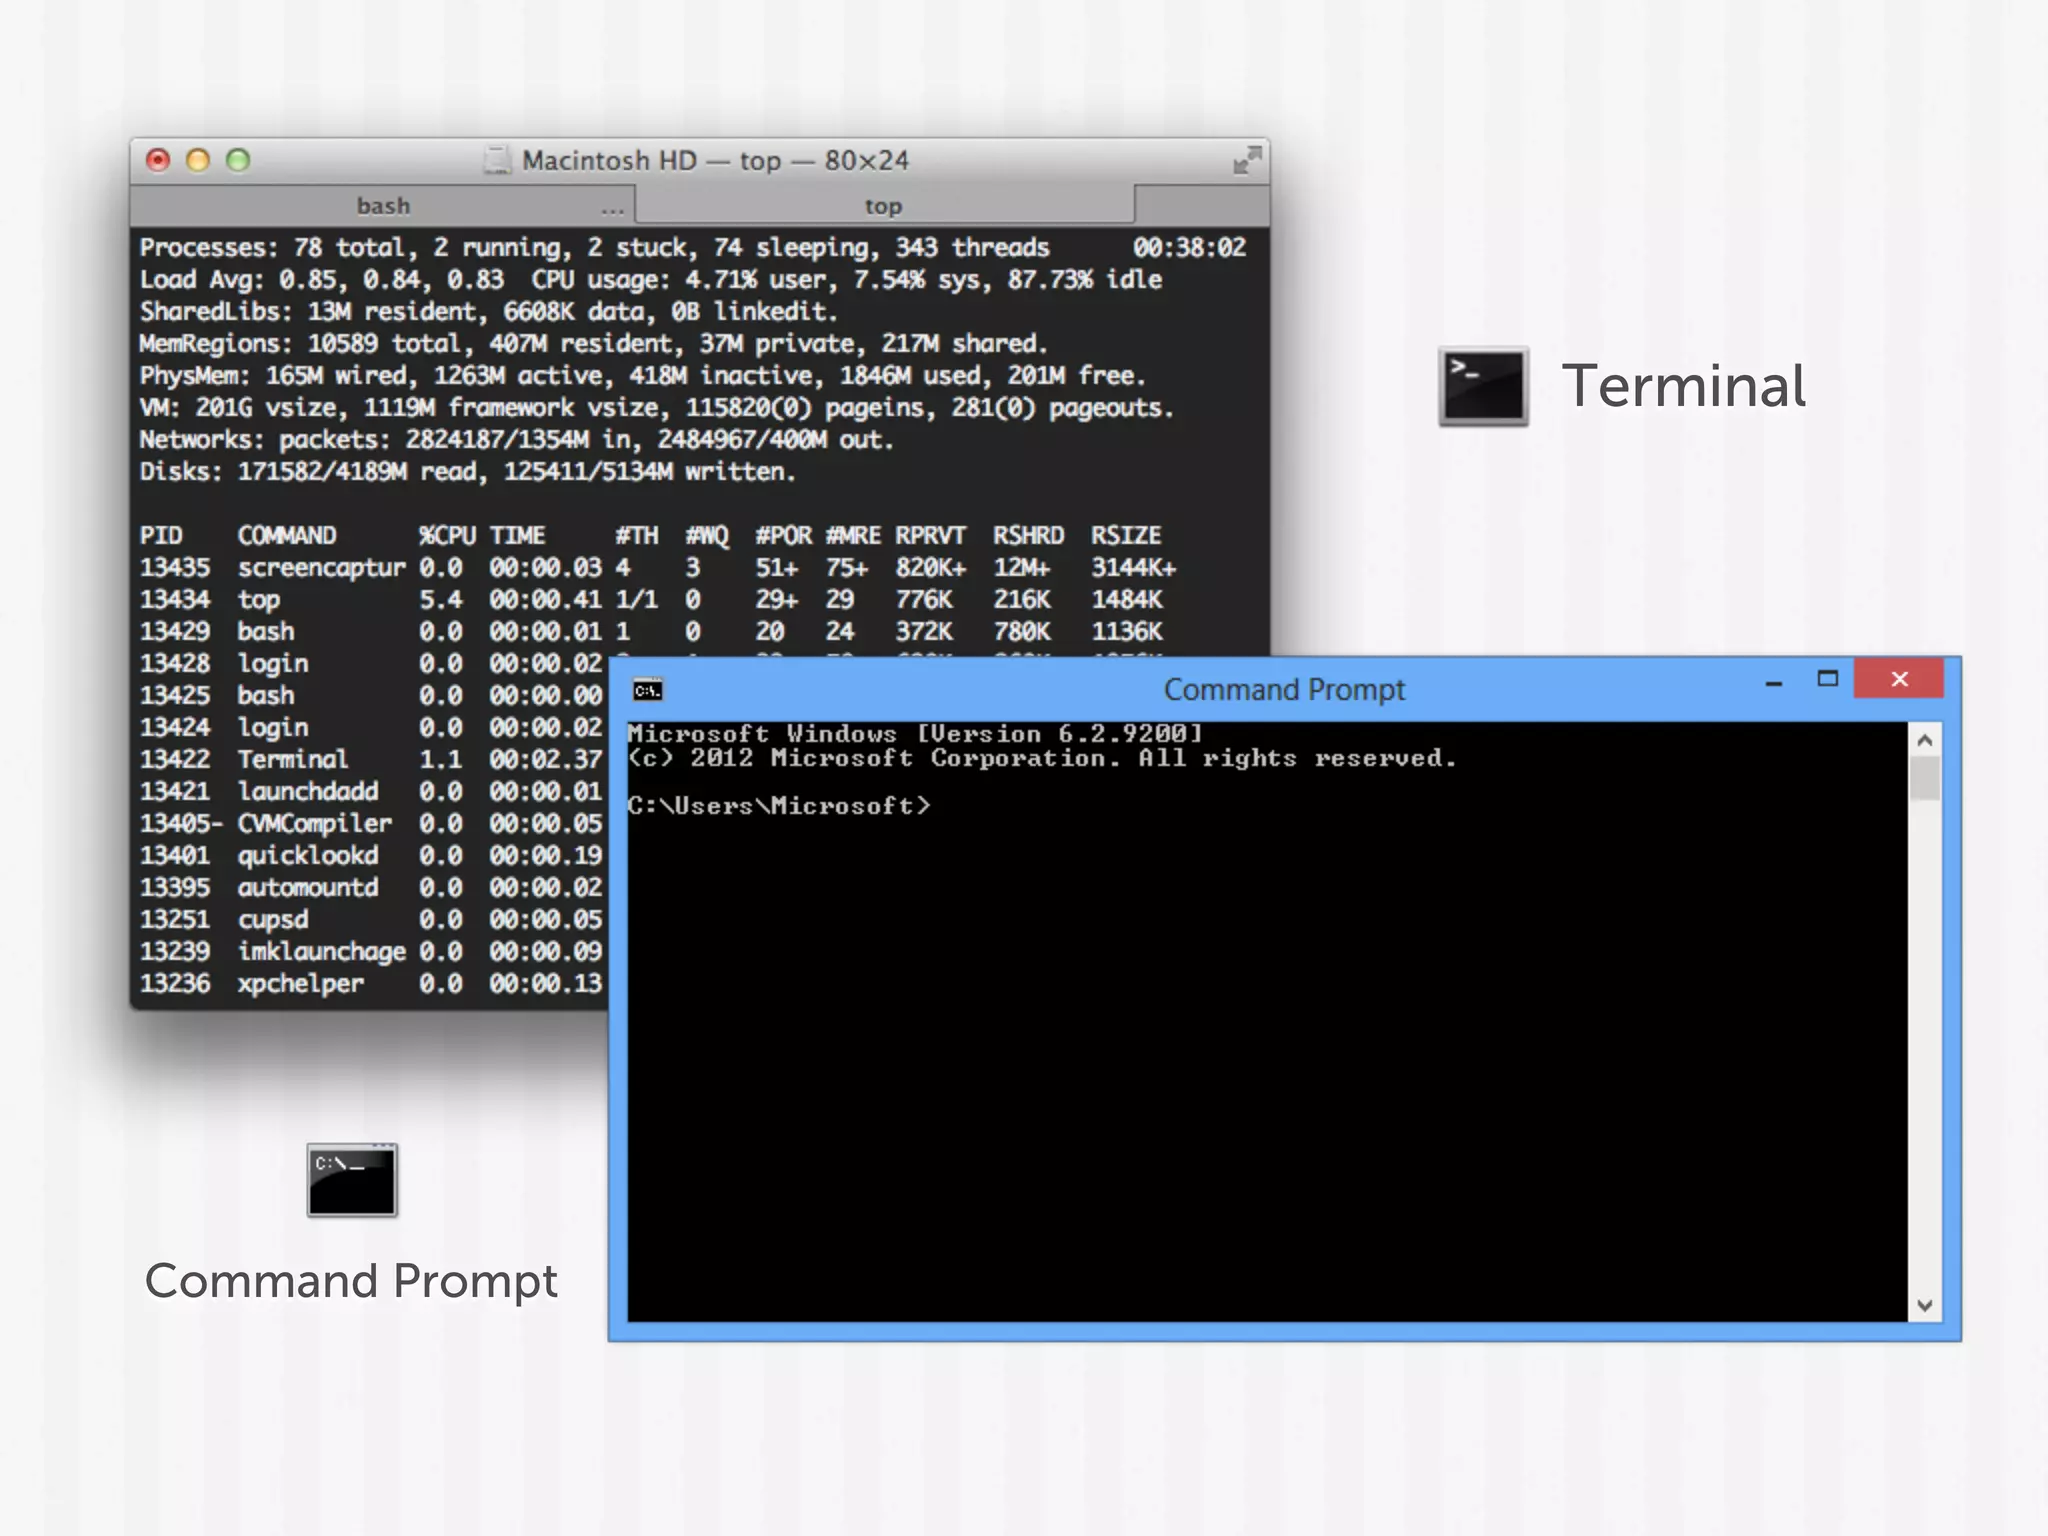Click the cupsd process row
The width and height of the screenshot is (2048, 1536).
coord(371,920)
